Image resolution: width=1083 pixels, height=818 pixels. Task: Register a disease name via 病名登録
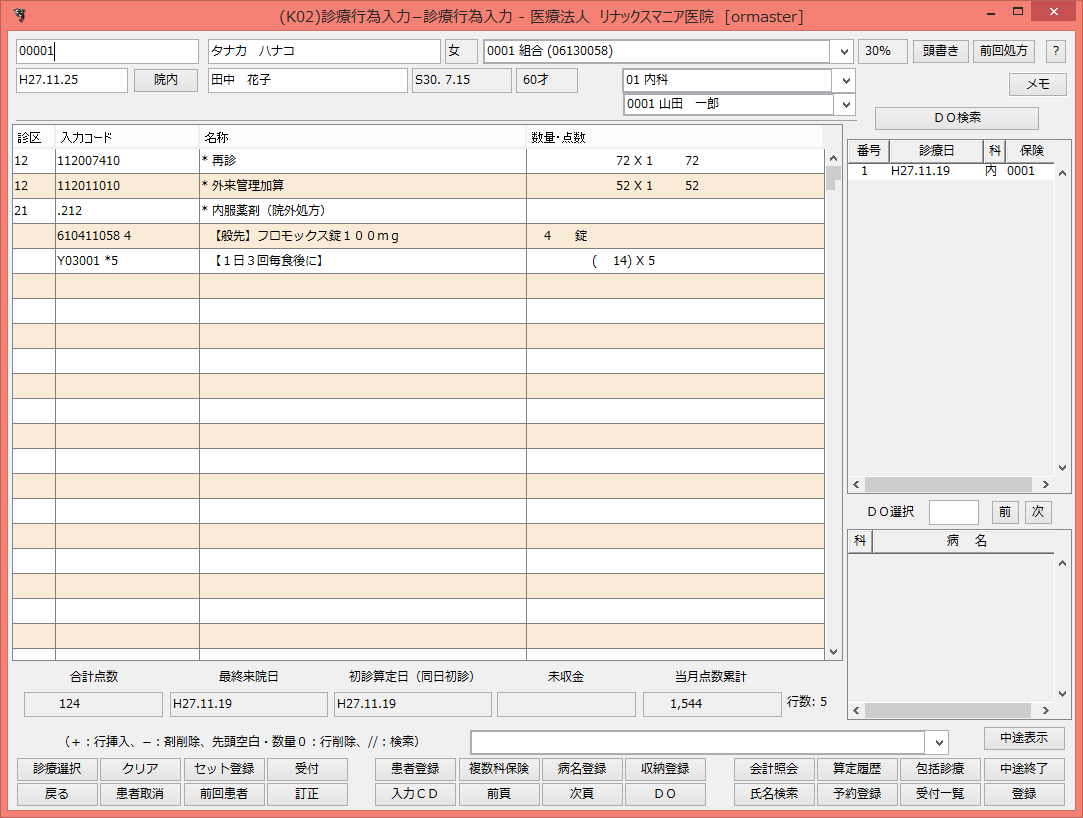[x=582, y=769]
